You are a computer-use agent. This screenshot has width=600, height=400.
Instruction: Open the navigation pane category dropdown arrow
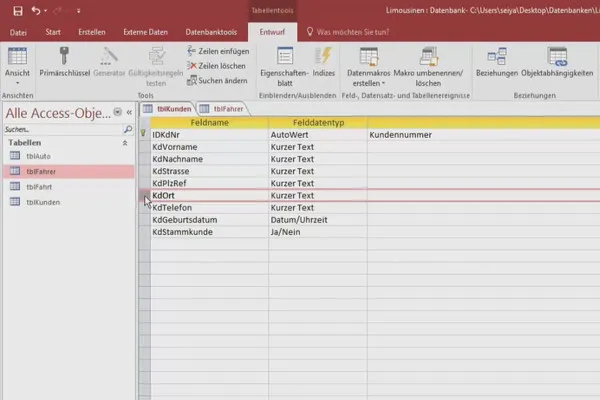117,112
